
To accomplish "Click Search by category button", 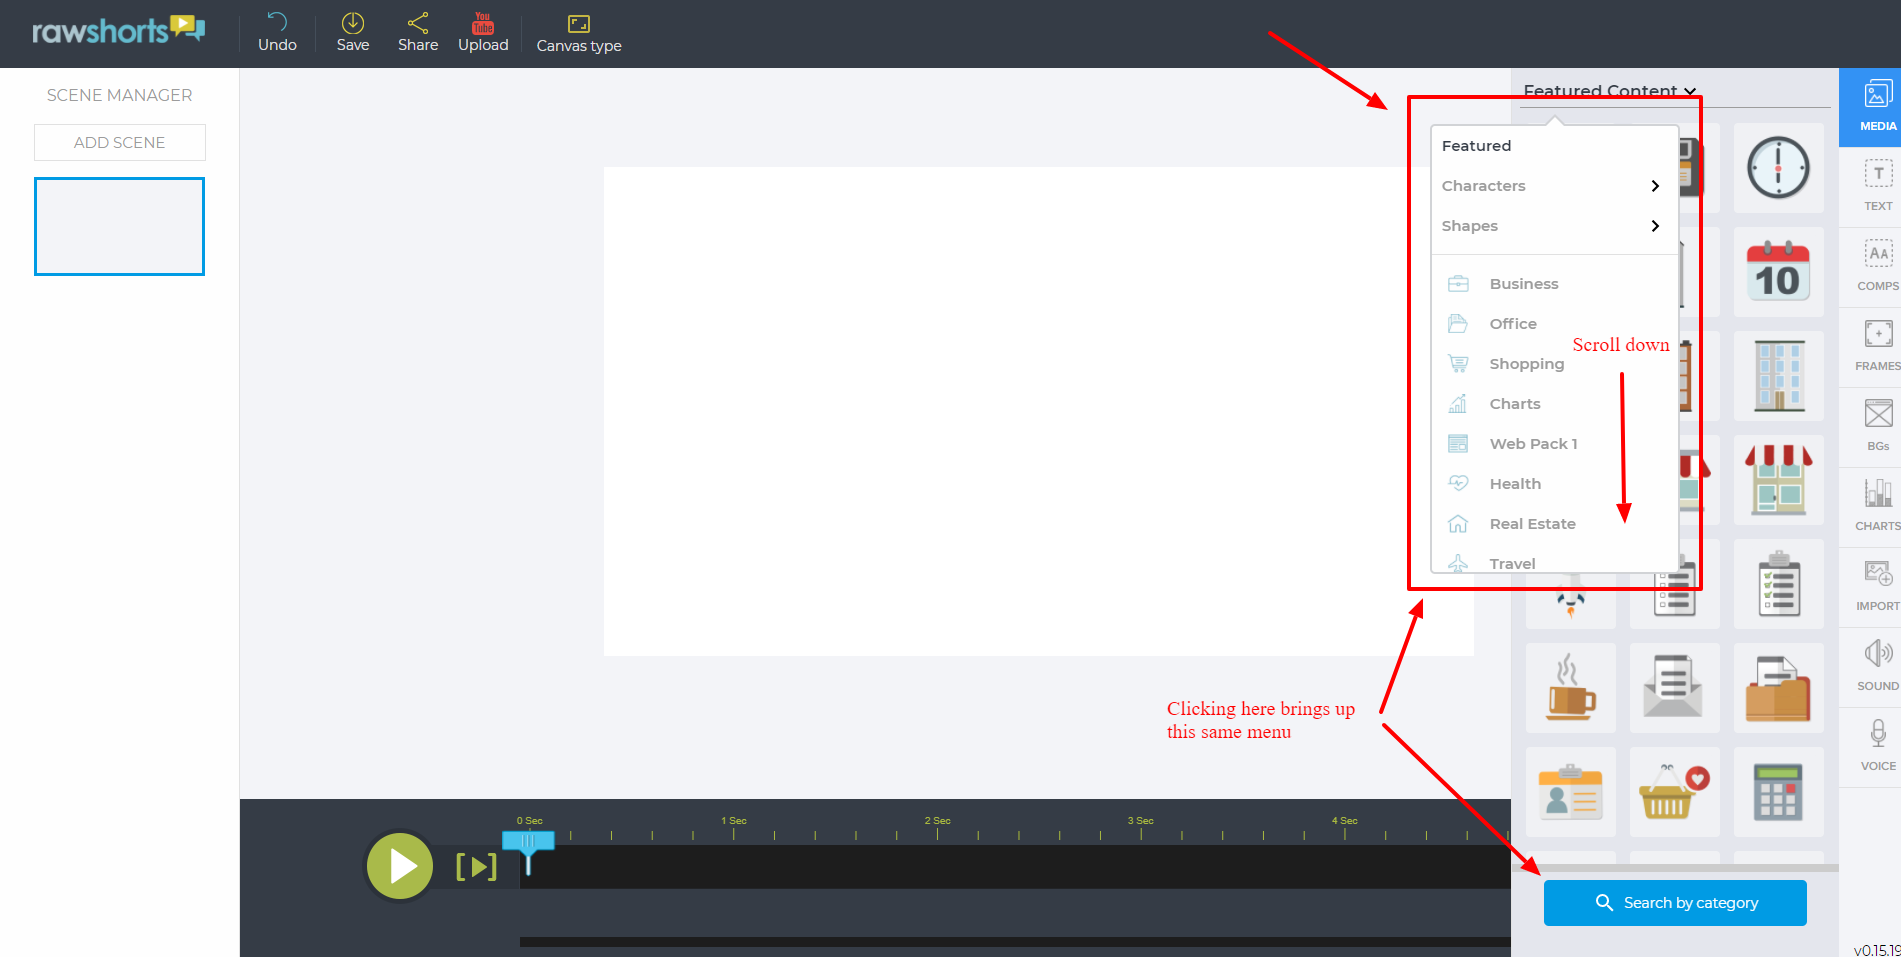I will [1675, 903].
